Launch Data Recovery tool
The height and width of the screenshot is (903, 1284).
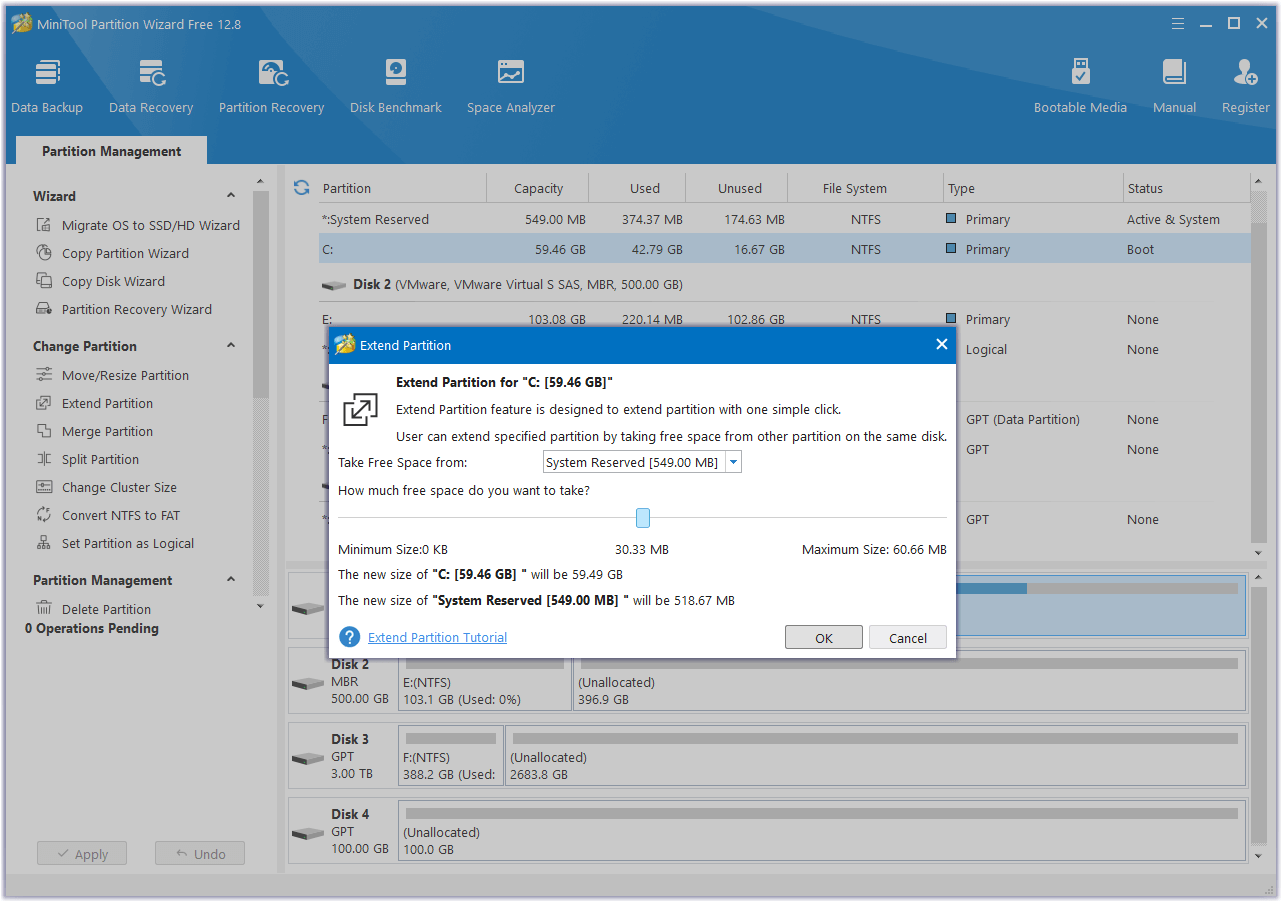click(x=151, y=86)
